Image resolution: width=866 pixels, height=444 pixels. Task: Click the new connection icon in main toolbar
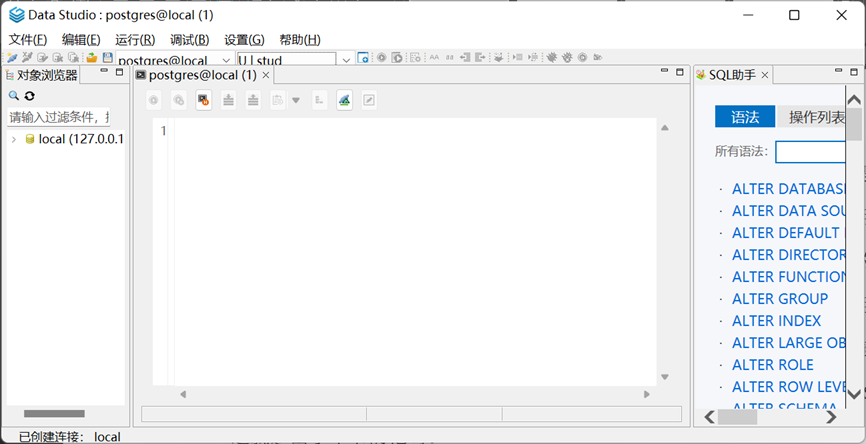(x=12, y=57)
